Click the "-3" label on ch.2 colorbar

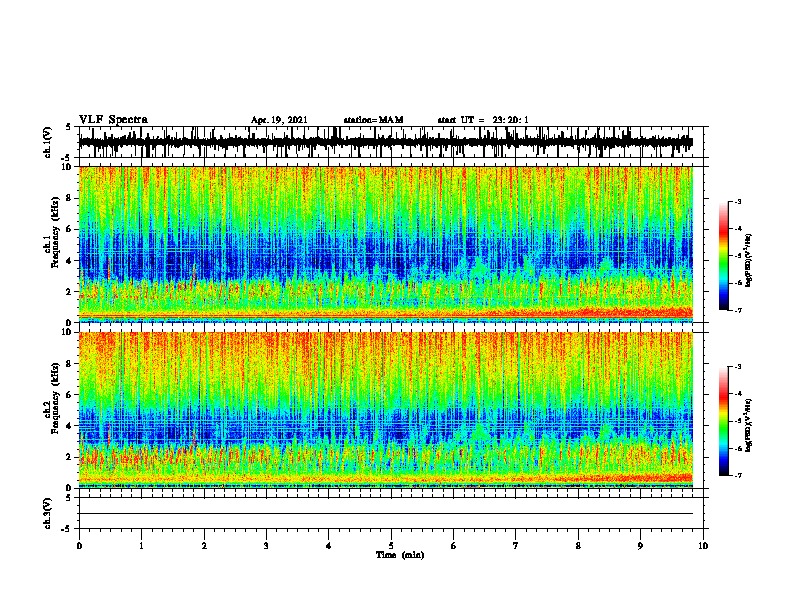737,367
